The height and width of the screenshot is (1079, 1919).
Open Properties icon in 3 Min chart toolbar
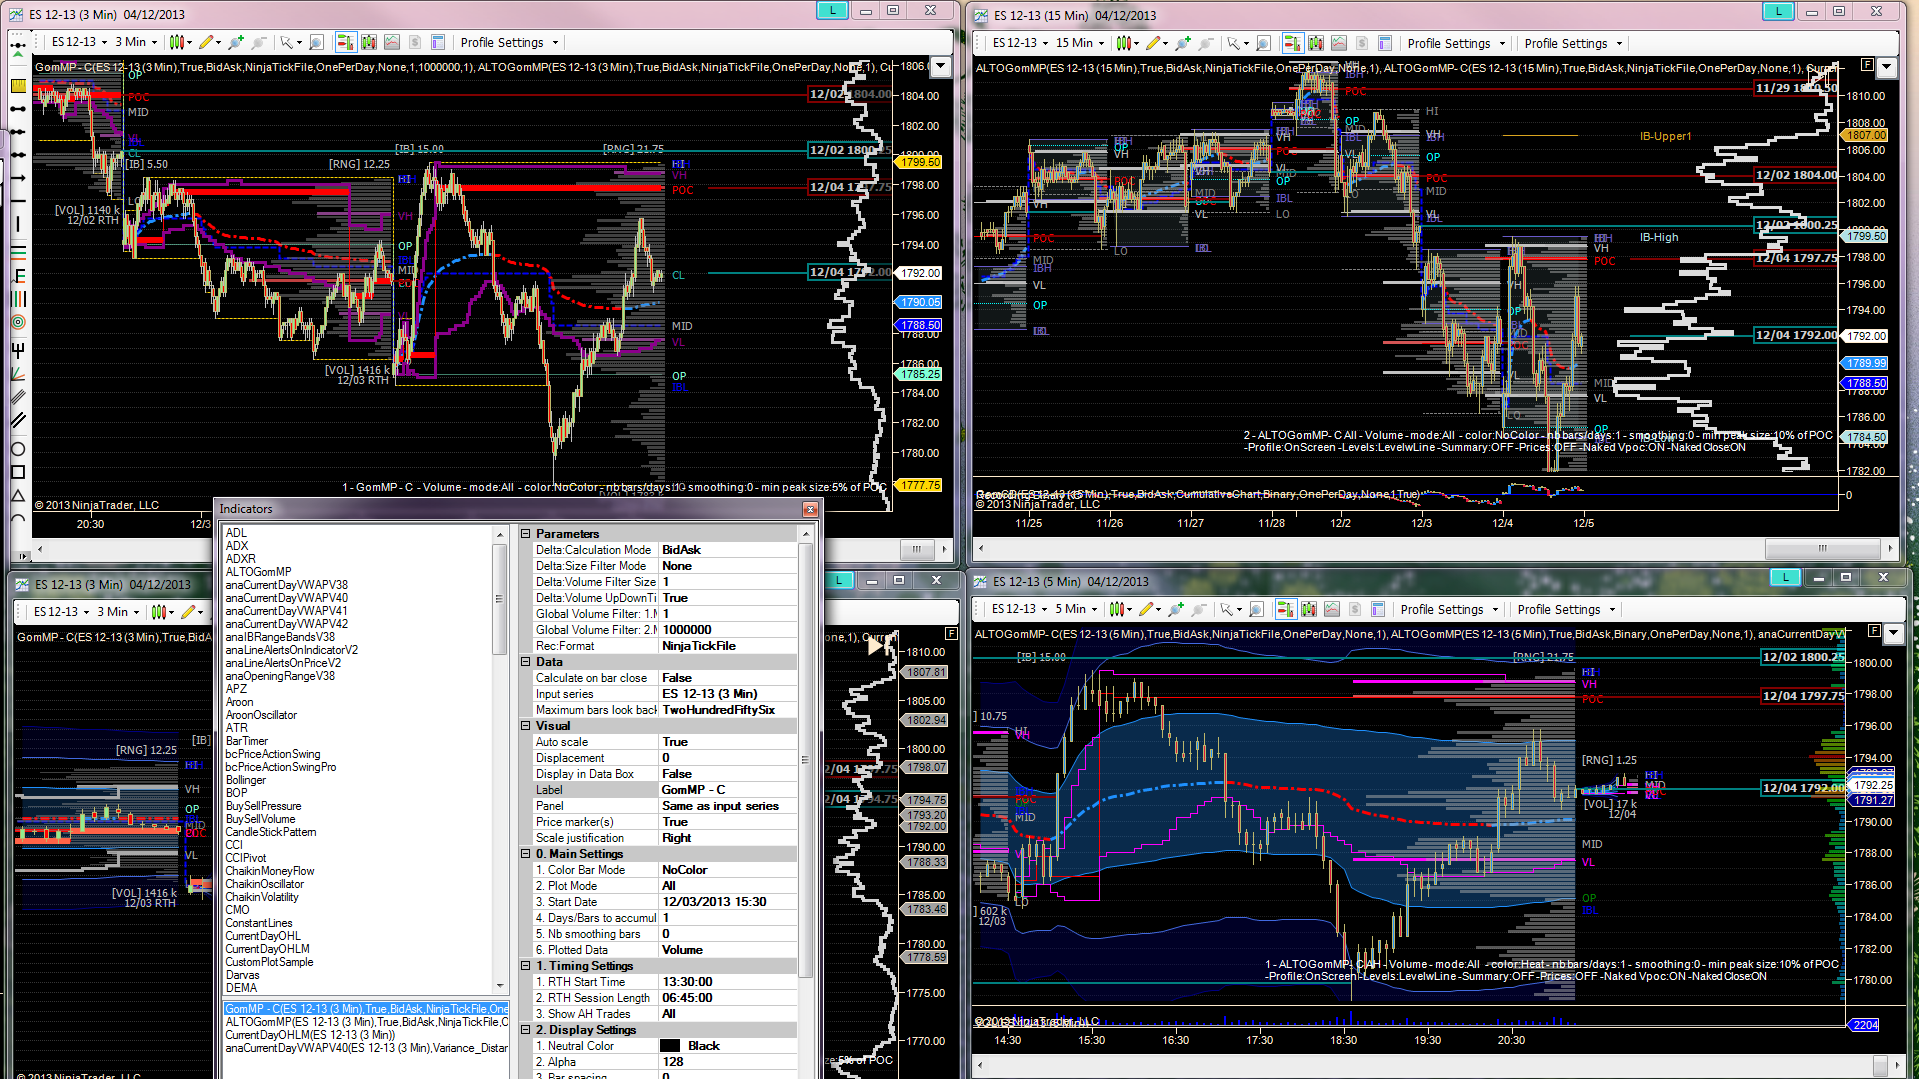click(x=437, y=42)
